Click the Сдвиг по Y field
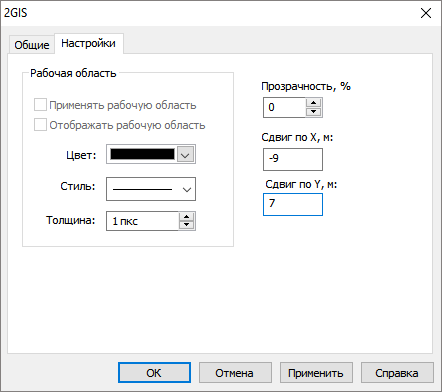This screenshot has width=442, height=392. (x=293, y=204)
